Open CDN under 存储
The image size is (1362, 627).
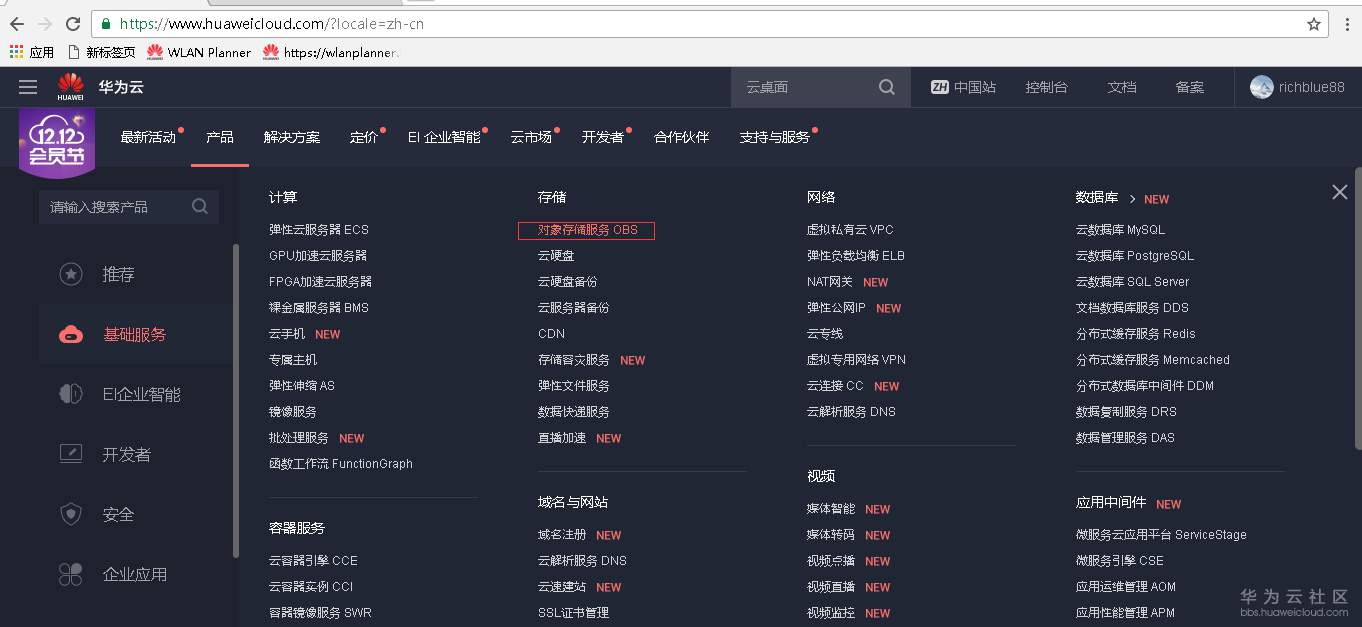point(551,333)
